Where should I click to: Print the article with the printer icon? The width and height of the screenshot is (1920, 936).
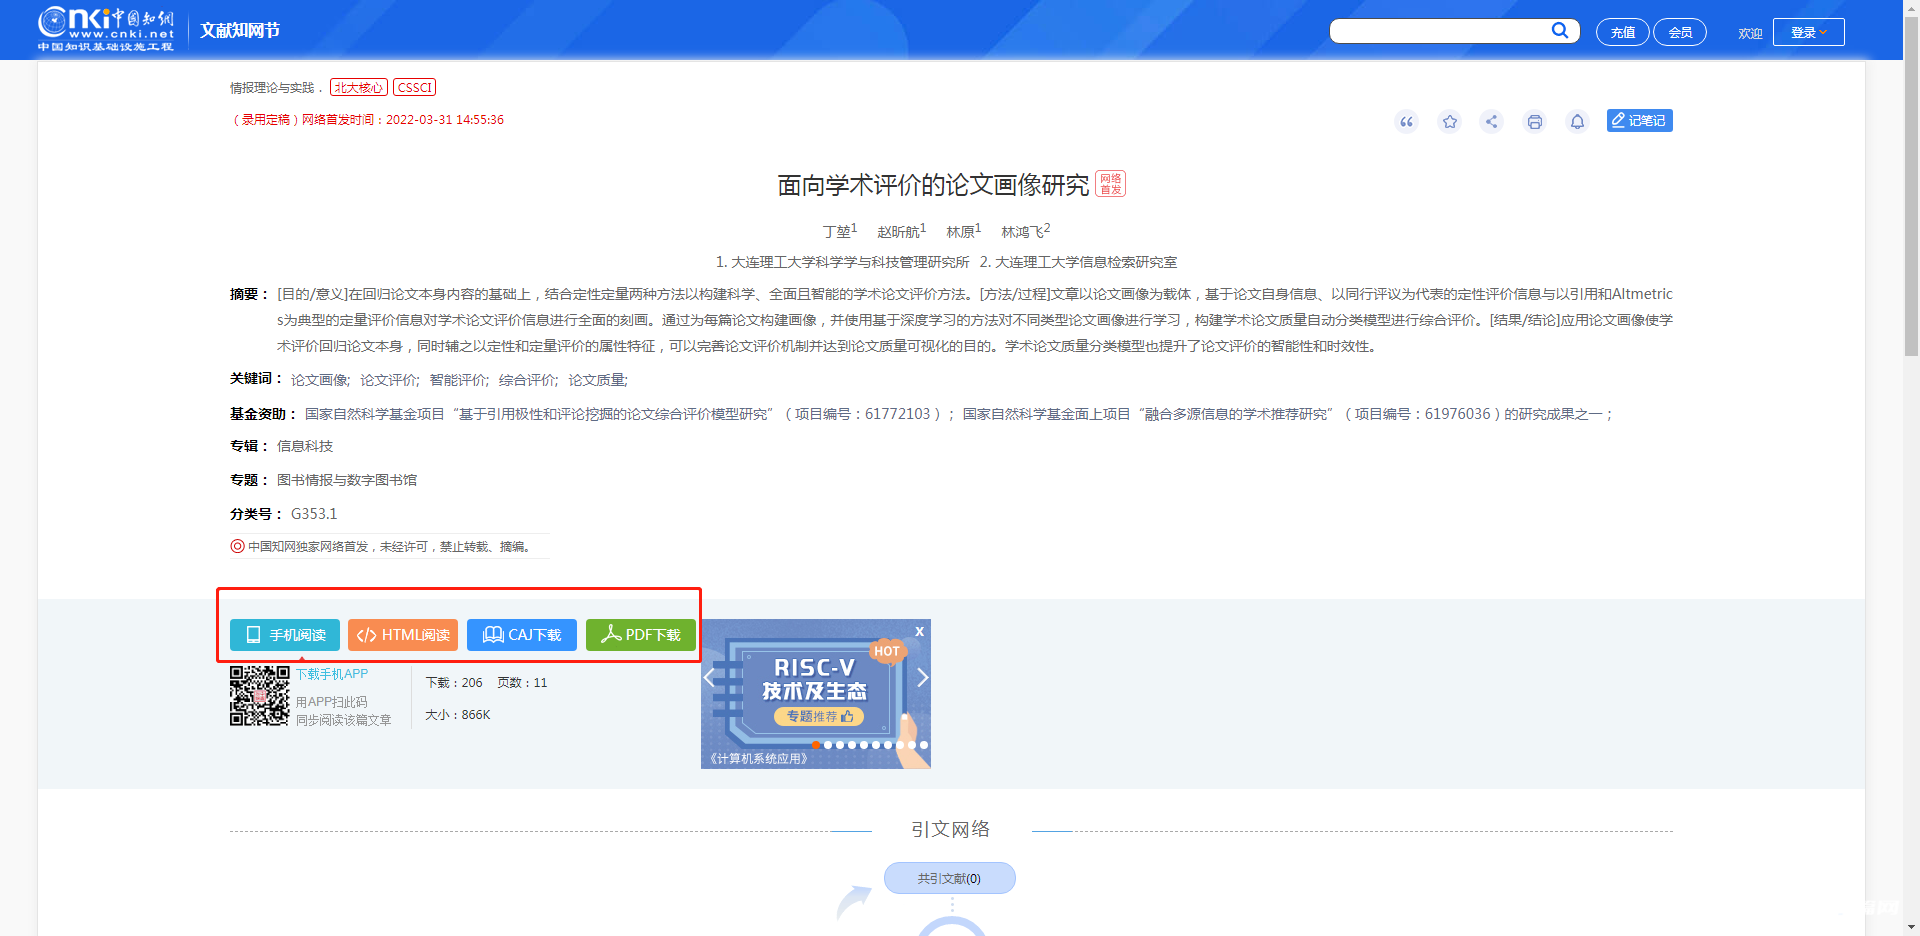(1535, 121)
